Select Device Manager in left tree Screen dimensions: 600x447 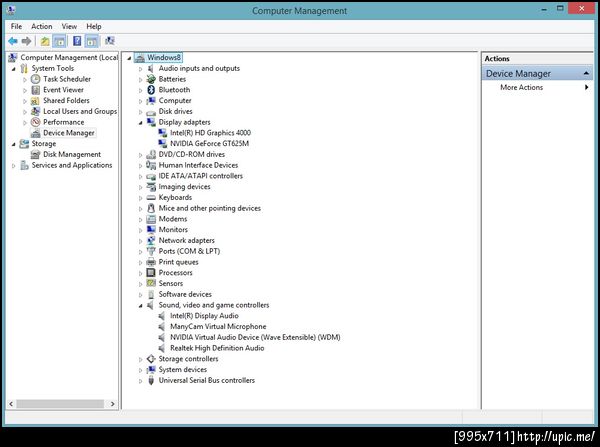click(x=68, y=133)
